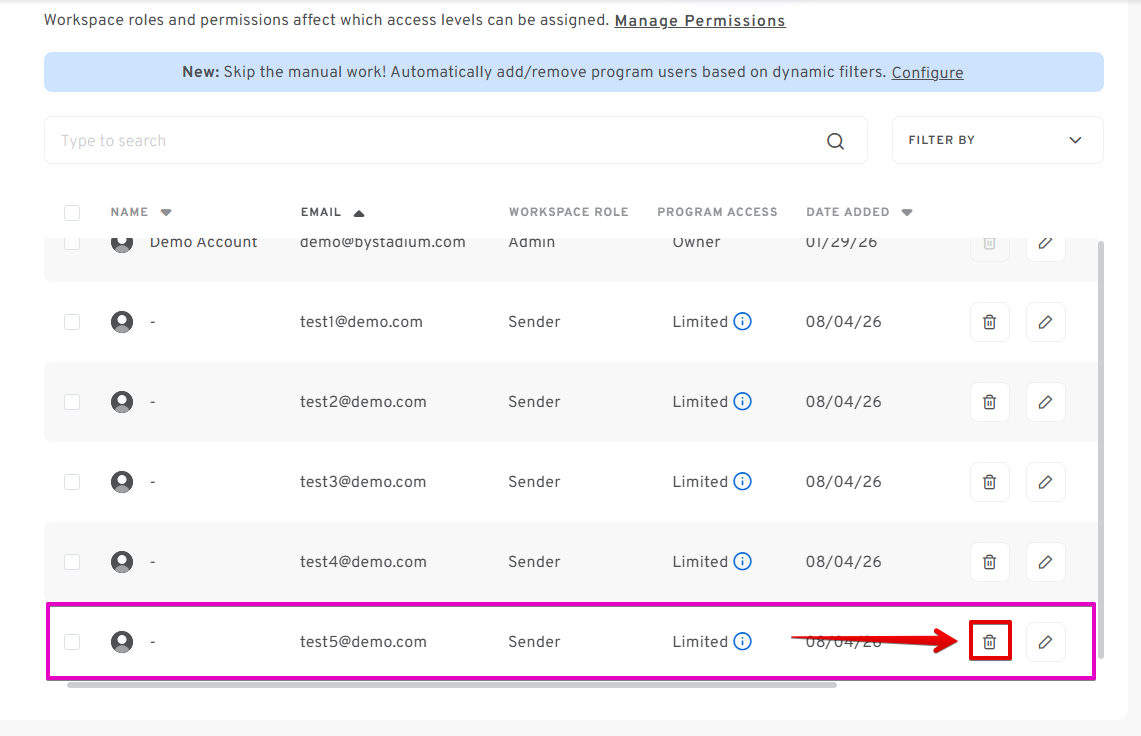Image resolution: width=1141 pixels, height=736 pixels.
Task: Click the test1@demo.com email cell
Action: [x=361, y=322]
